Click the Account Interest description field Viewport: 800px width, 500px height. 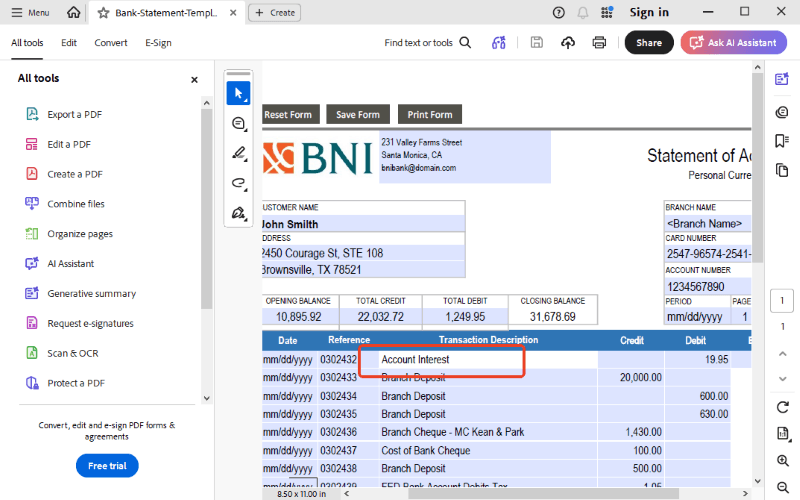[488, 360]
